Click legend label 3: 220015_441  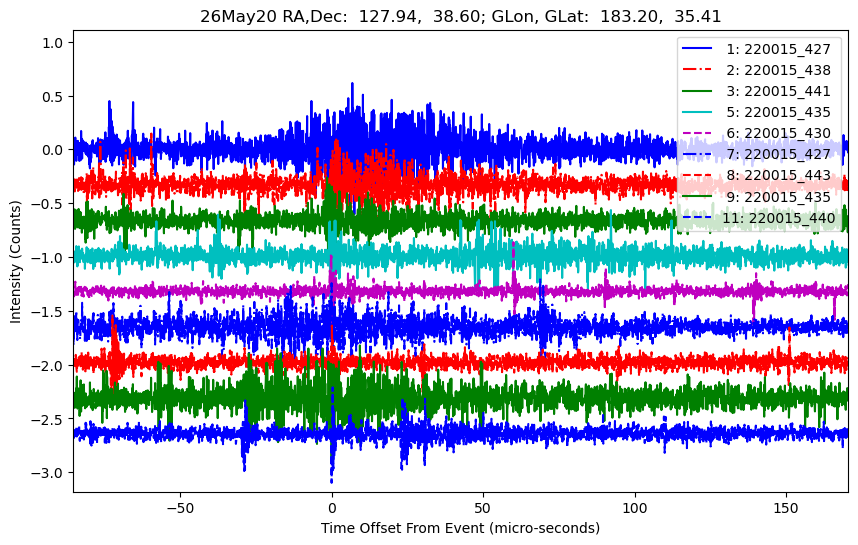pos(778,91)
